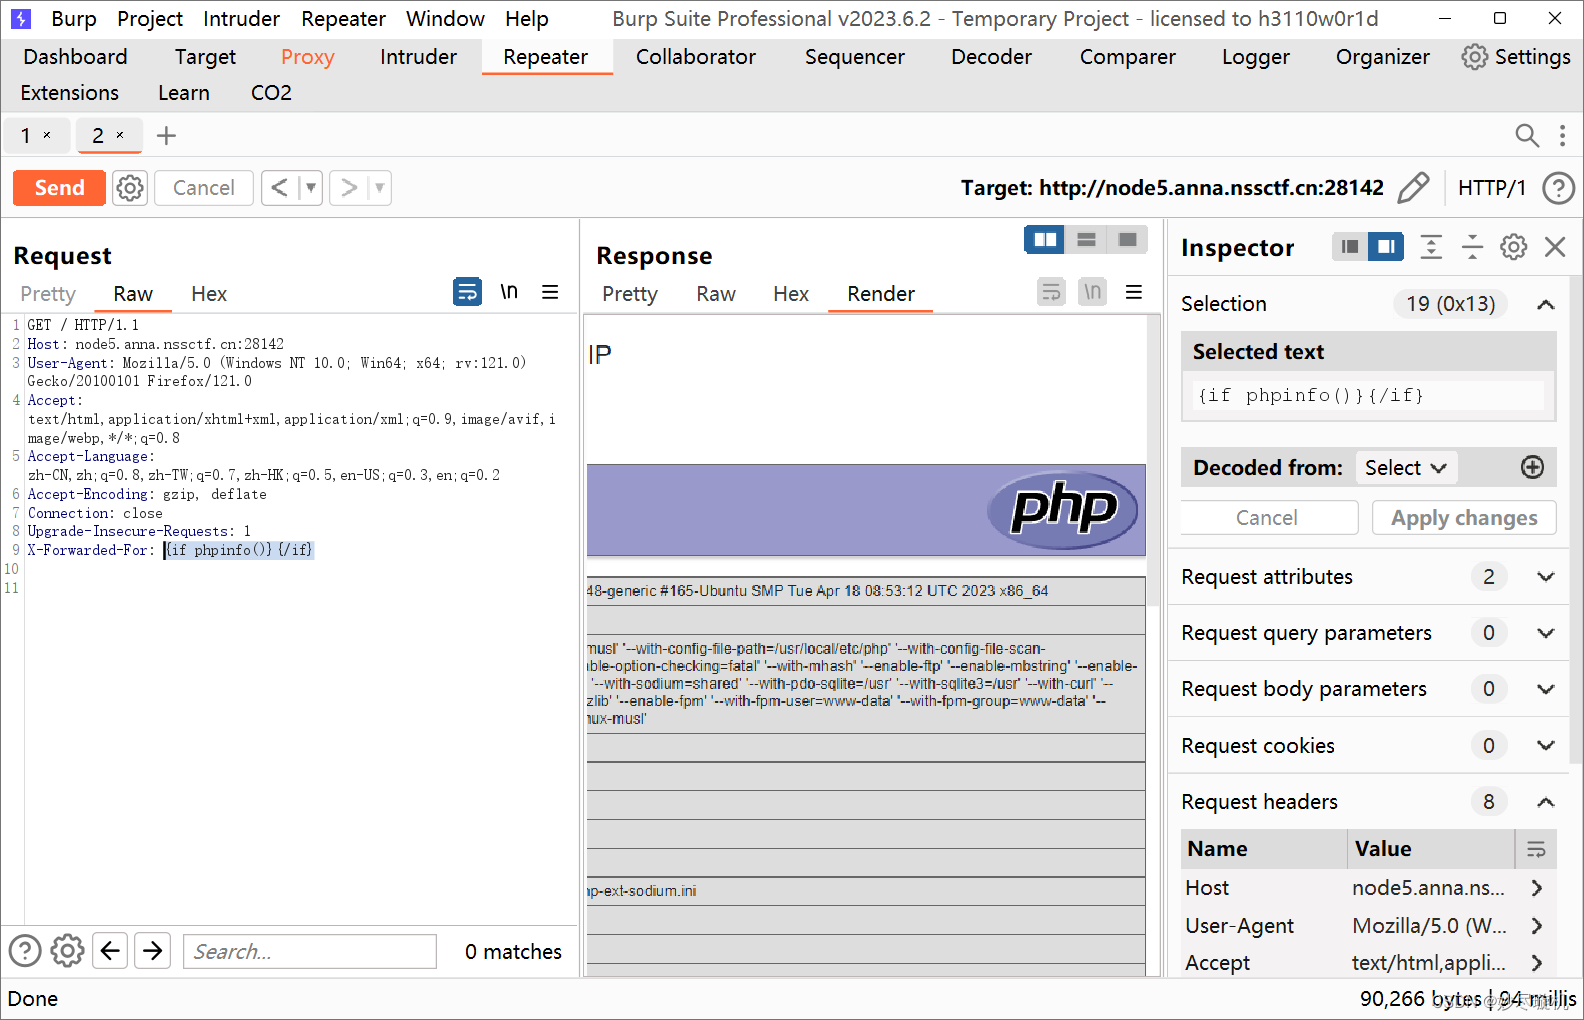Go forward to next request in history
1584x1020 pixels.
tap(348, 188)
